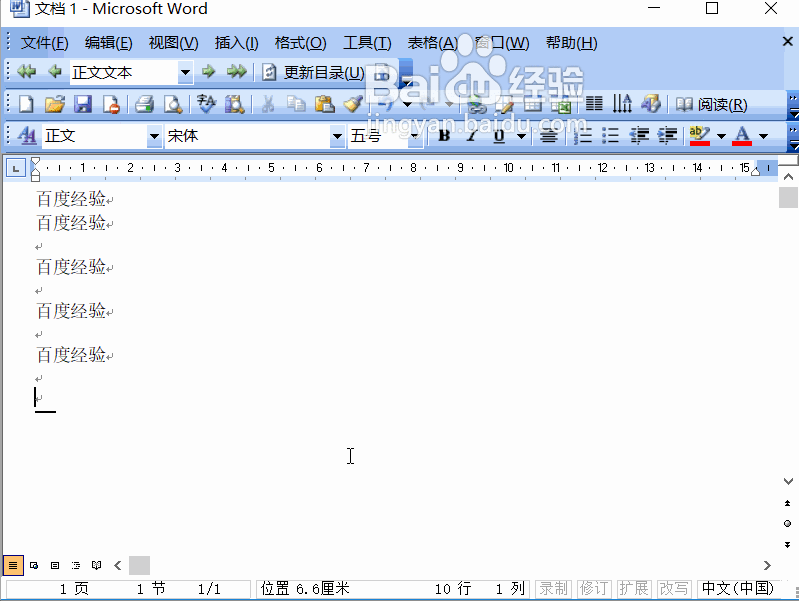Image resolution: width=799 pixels, height=601 pixels.
Task: Cut selection with scissors icon
Action: 268,104
